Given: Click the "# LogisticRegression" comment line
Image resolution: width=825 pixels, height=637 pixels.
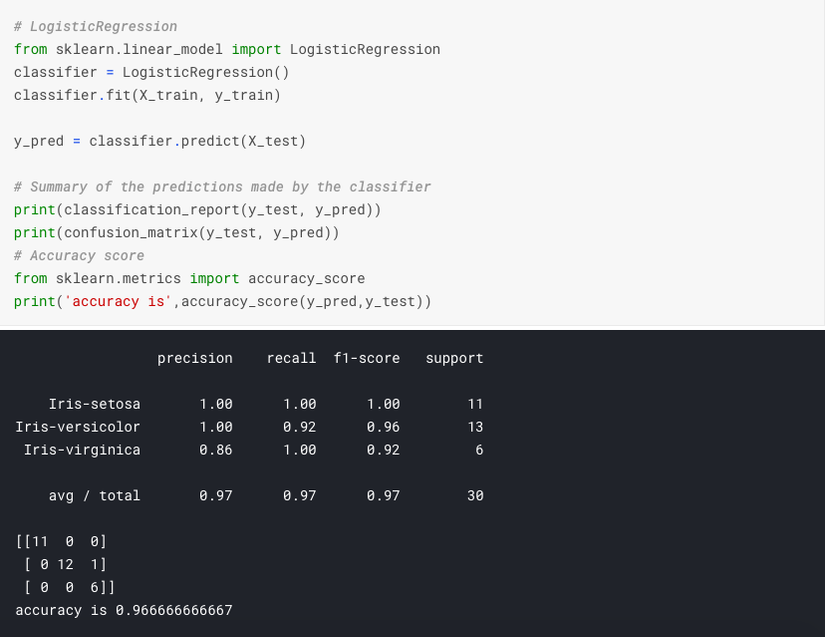Looking at the screenshot, I should (95, 26).
